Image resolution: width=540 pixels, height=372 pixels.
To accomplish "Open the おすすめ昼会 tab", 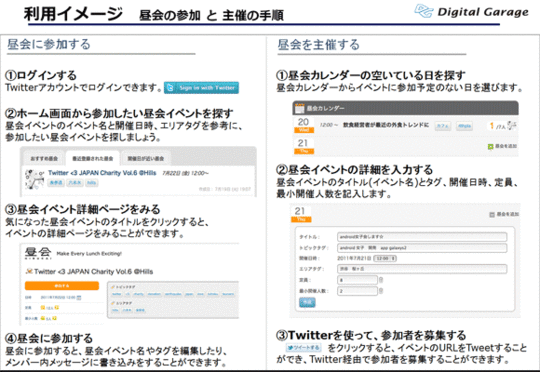I will click(44, 159).
